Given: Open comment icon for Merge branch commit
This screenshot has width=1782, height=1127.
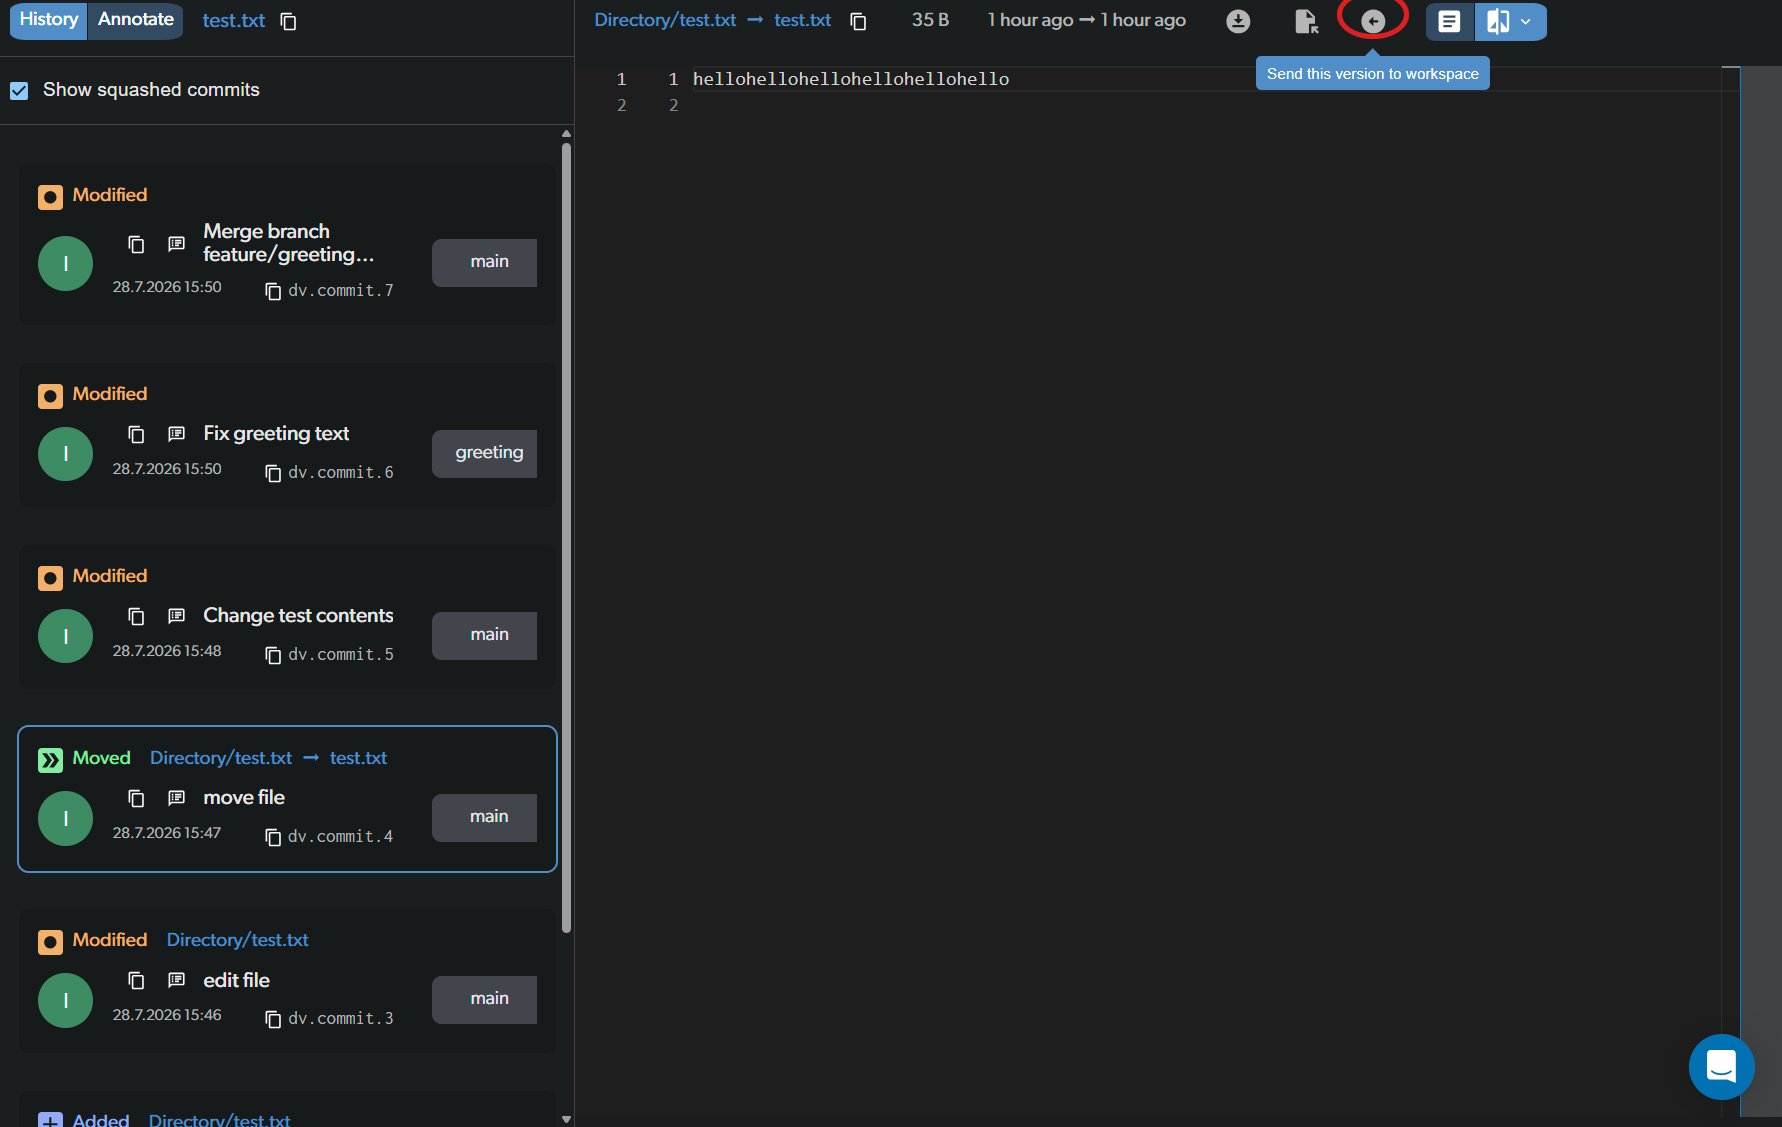Looking at the screenshot, I should click(x=176, y=244).
